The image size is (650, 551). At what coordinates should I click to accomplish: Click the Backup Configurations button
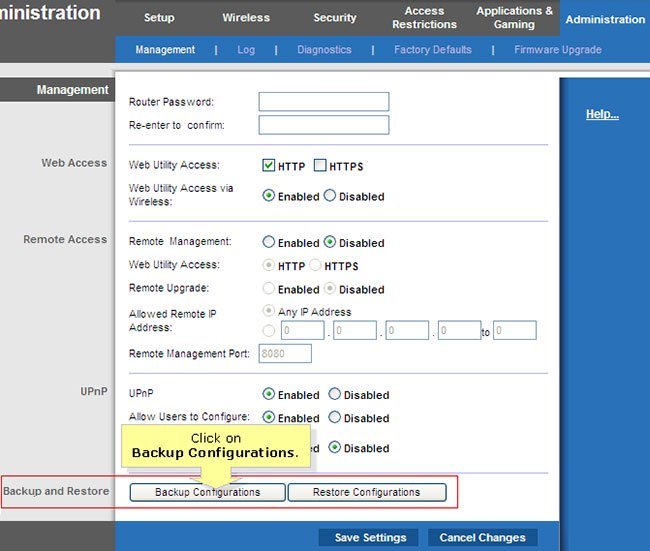pos(207,492)
